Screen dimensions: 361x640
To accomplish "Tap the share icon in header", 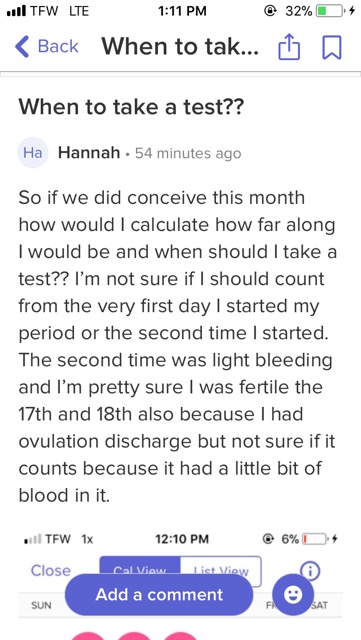I will click(x=289, y=47).
